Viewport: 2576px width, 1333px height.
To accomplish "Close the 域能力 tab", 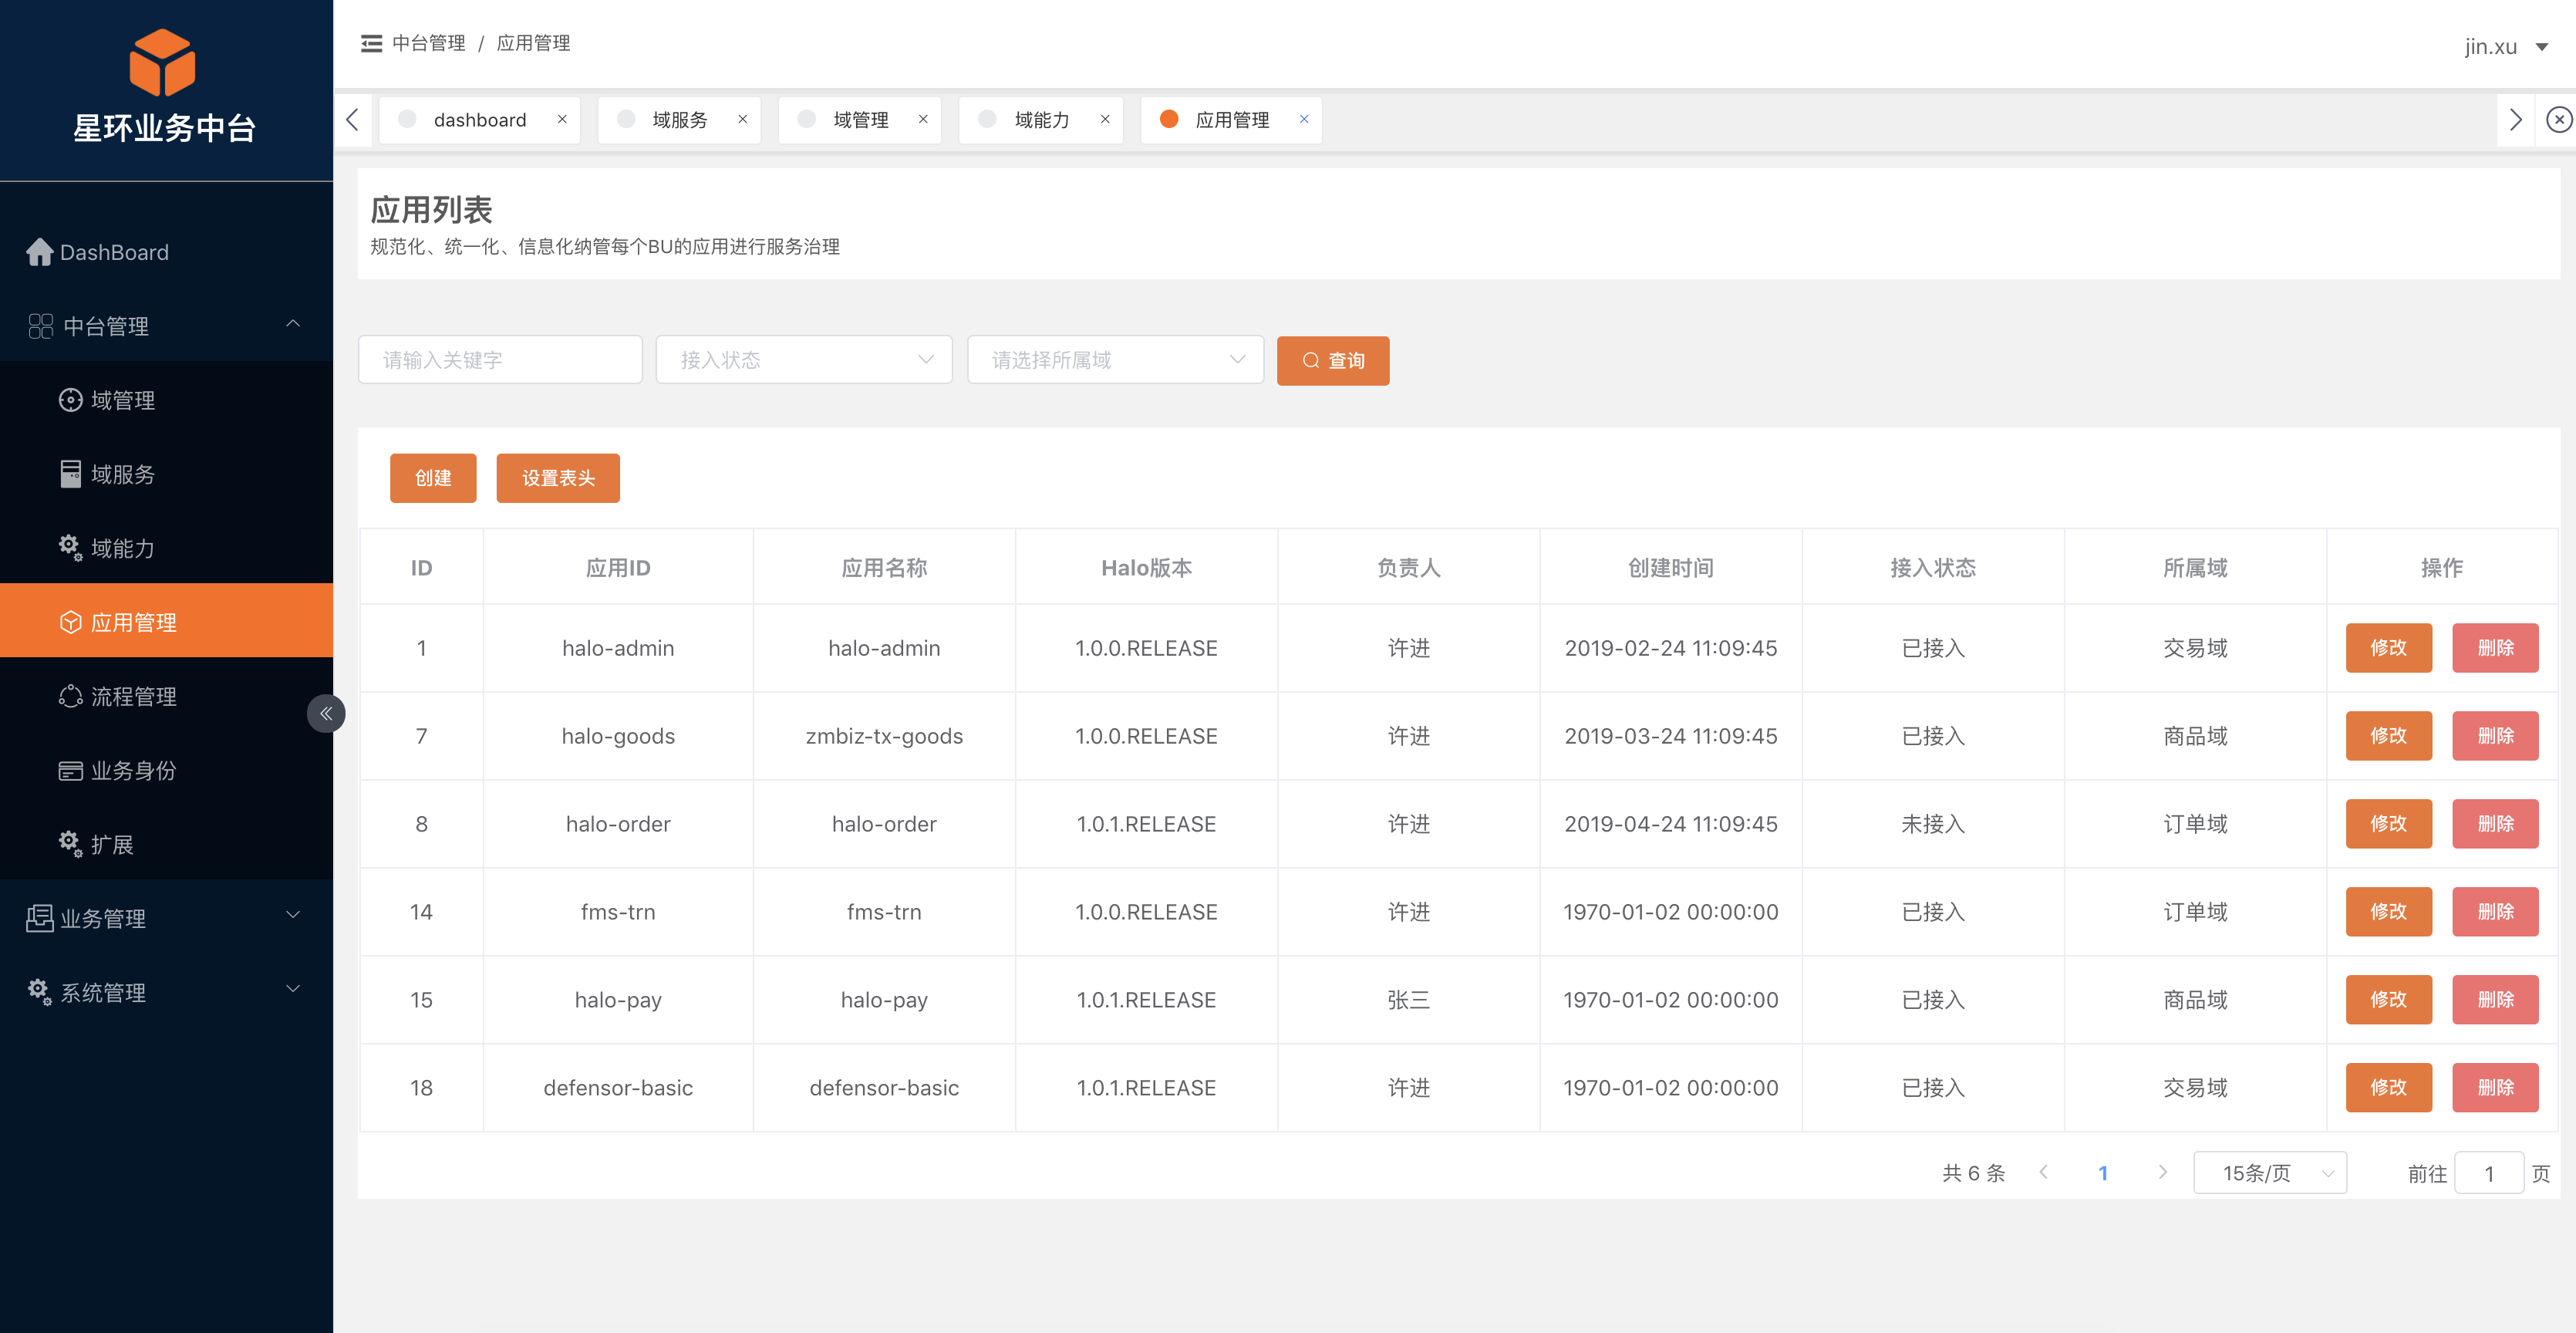I will coord(1105,119).
